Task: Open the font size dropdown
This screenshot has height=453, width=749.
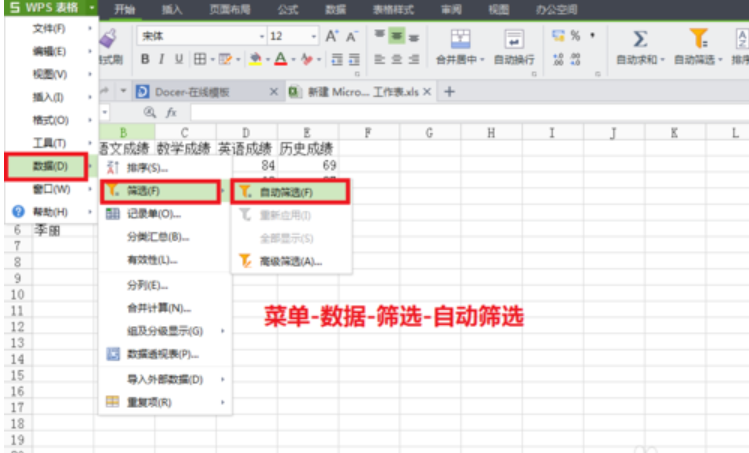Action: (x=313, y=36)
